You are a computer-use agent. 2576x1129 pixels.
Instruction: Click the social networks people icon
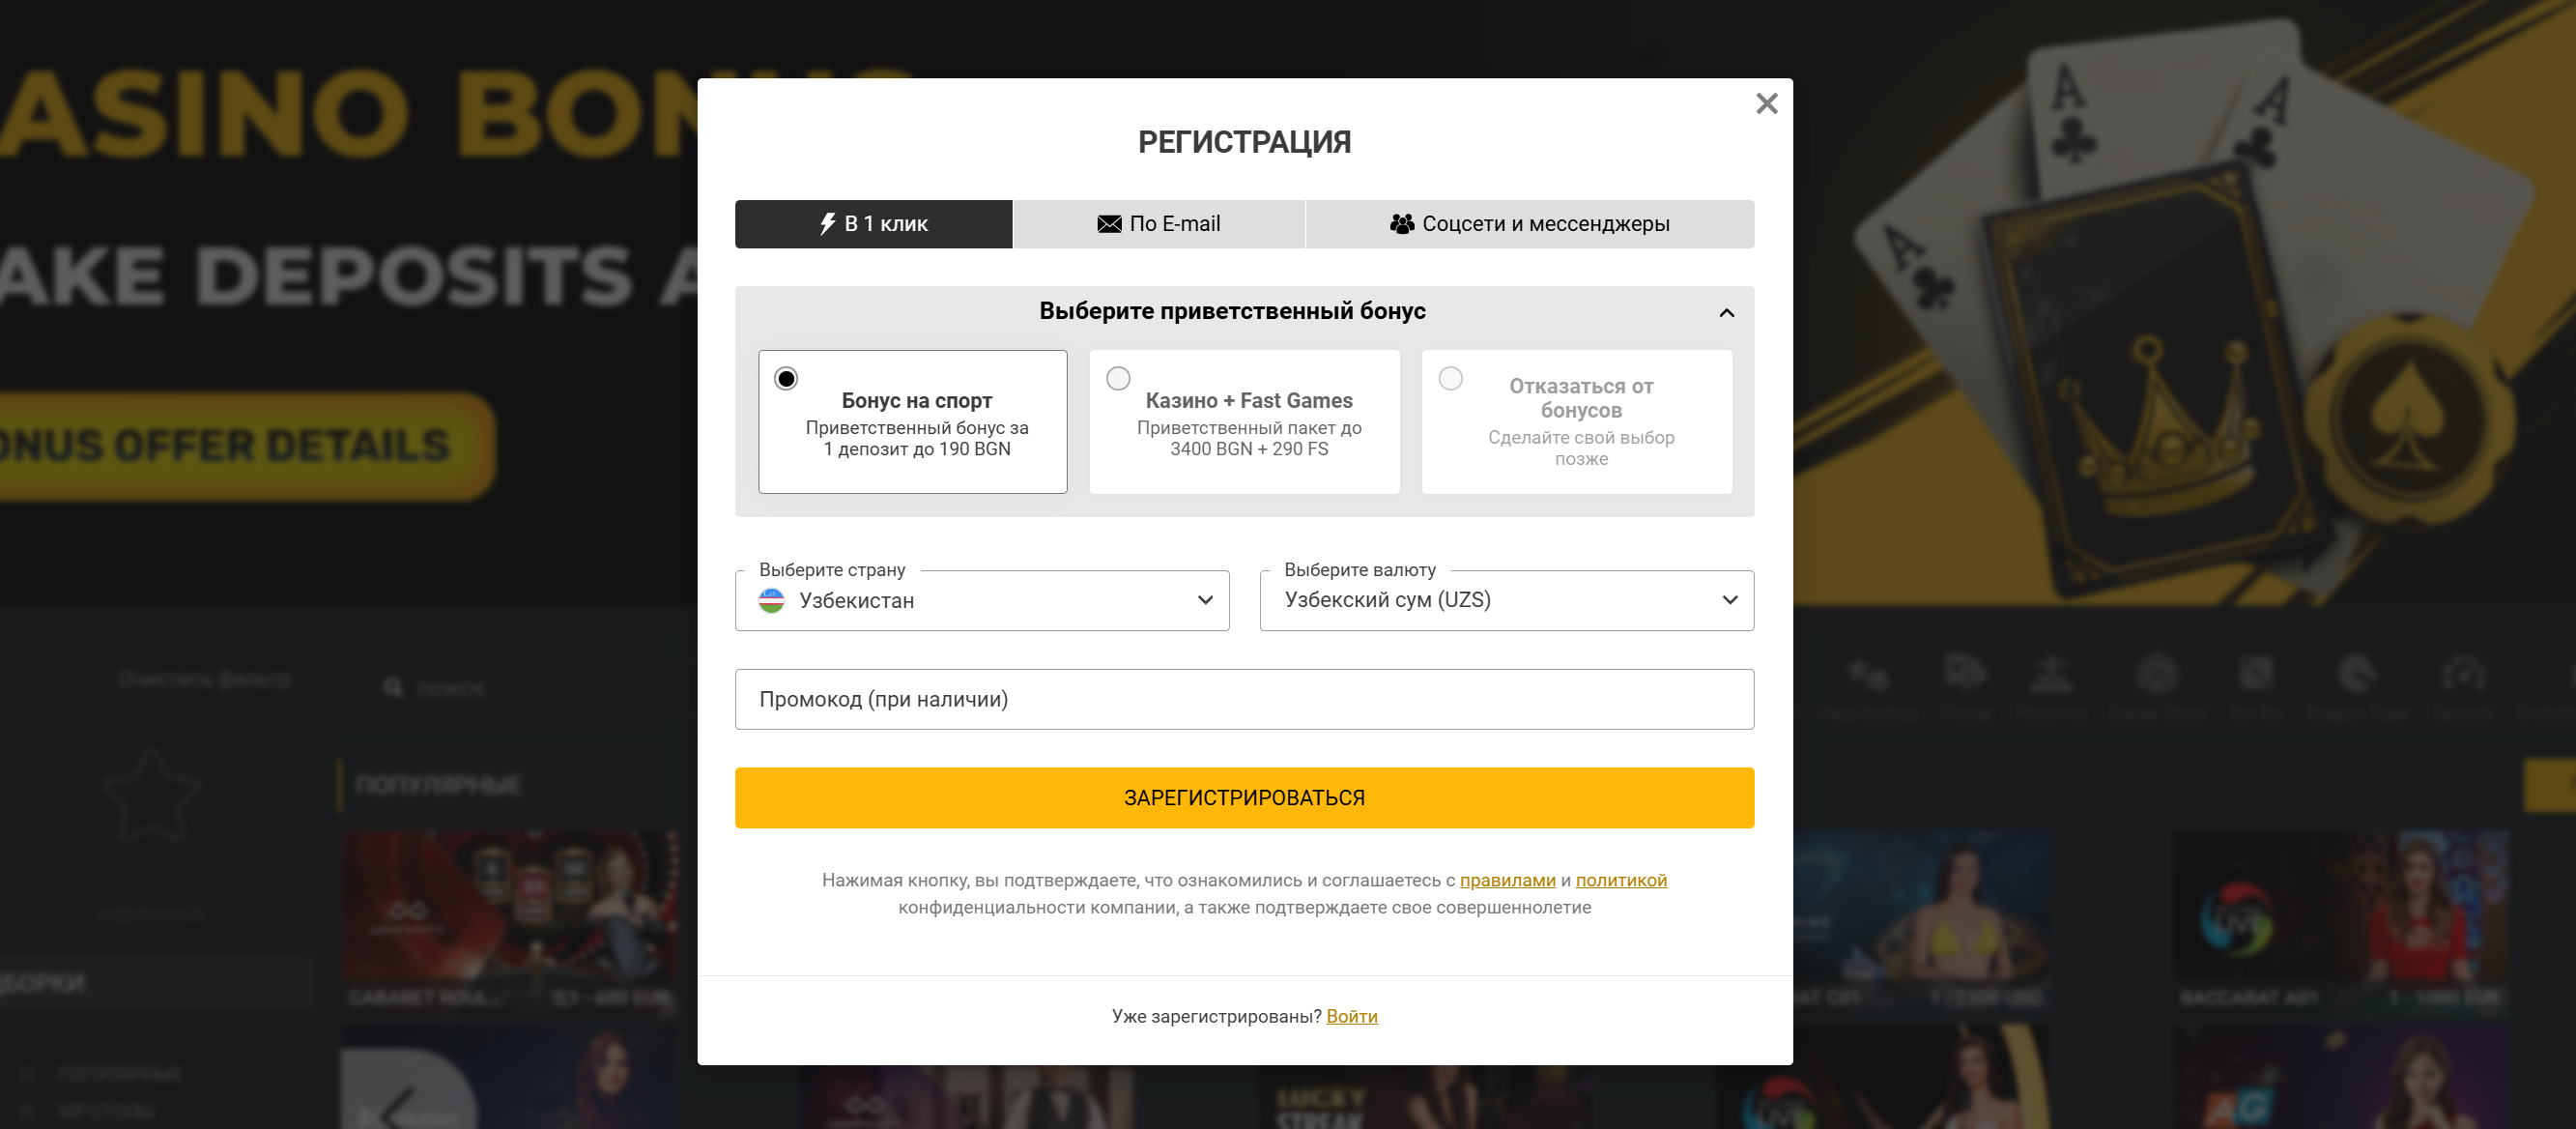[x=1402, y=224]
